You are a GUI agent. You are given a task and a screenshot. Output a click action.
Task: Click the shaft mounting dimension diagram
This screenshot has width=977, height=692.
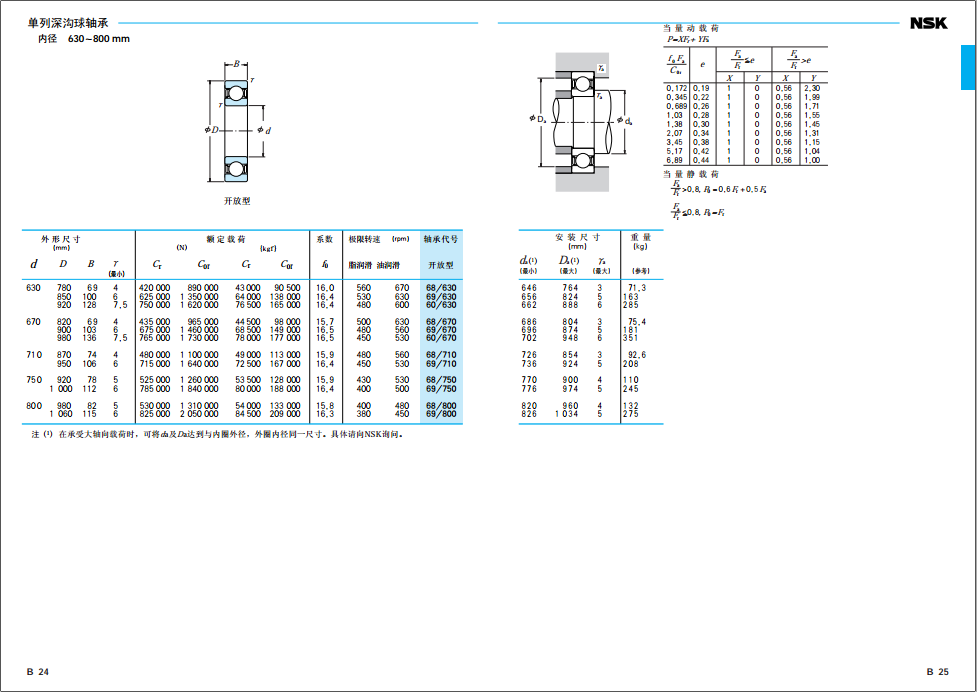580,122
